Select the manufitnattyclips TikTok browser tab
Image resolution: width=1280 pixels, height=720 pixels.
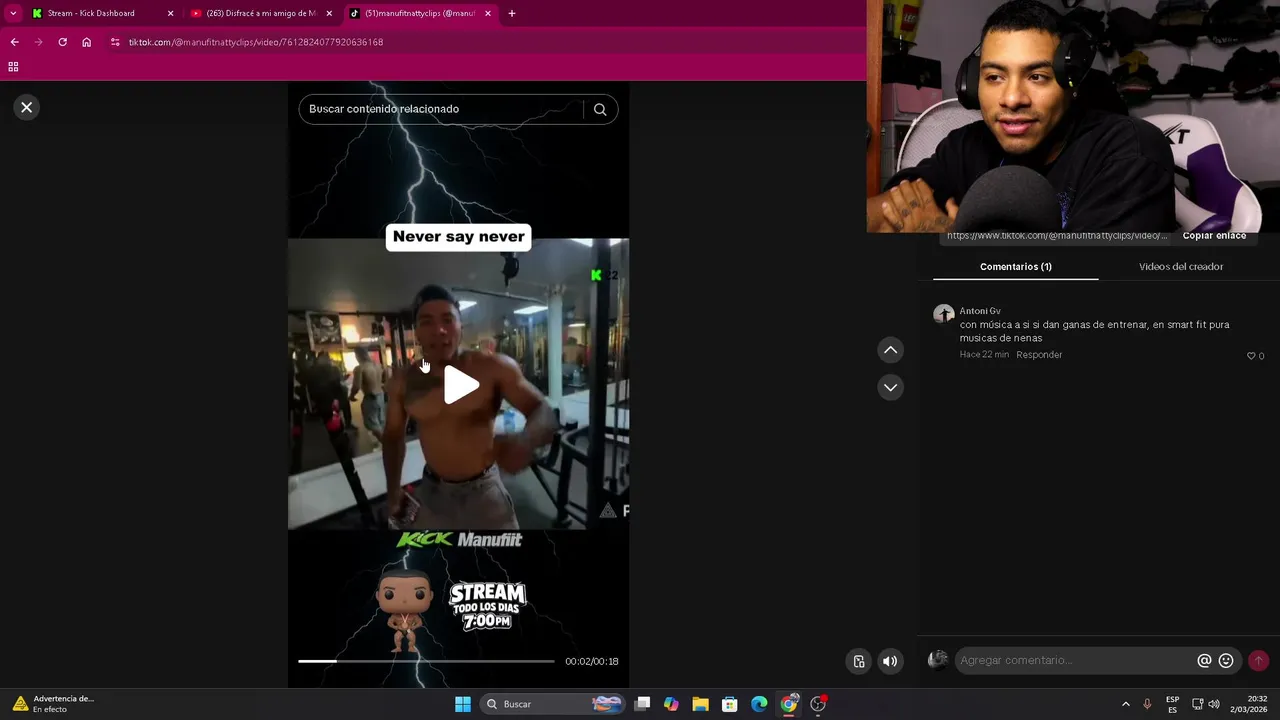point(419,14)
